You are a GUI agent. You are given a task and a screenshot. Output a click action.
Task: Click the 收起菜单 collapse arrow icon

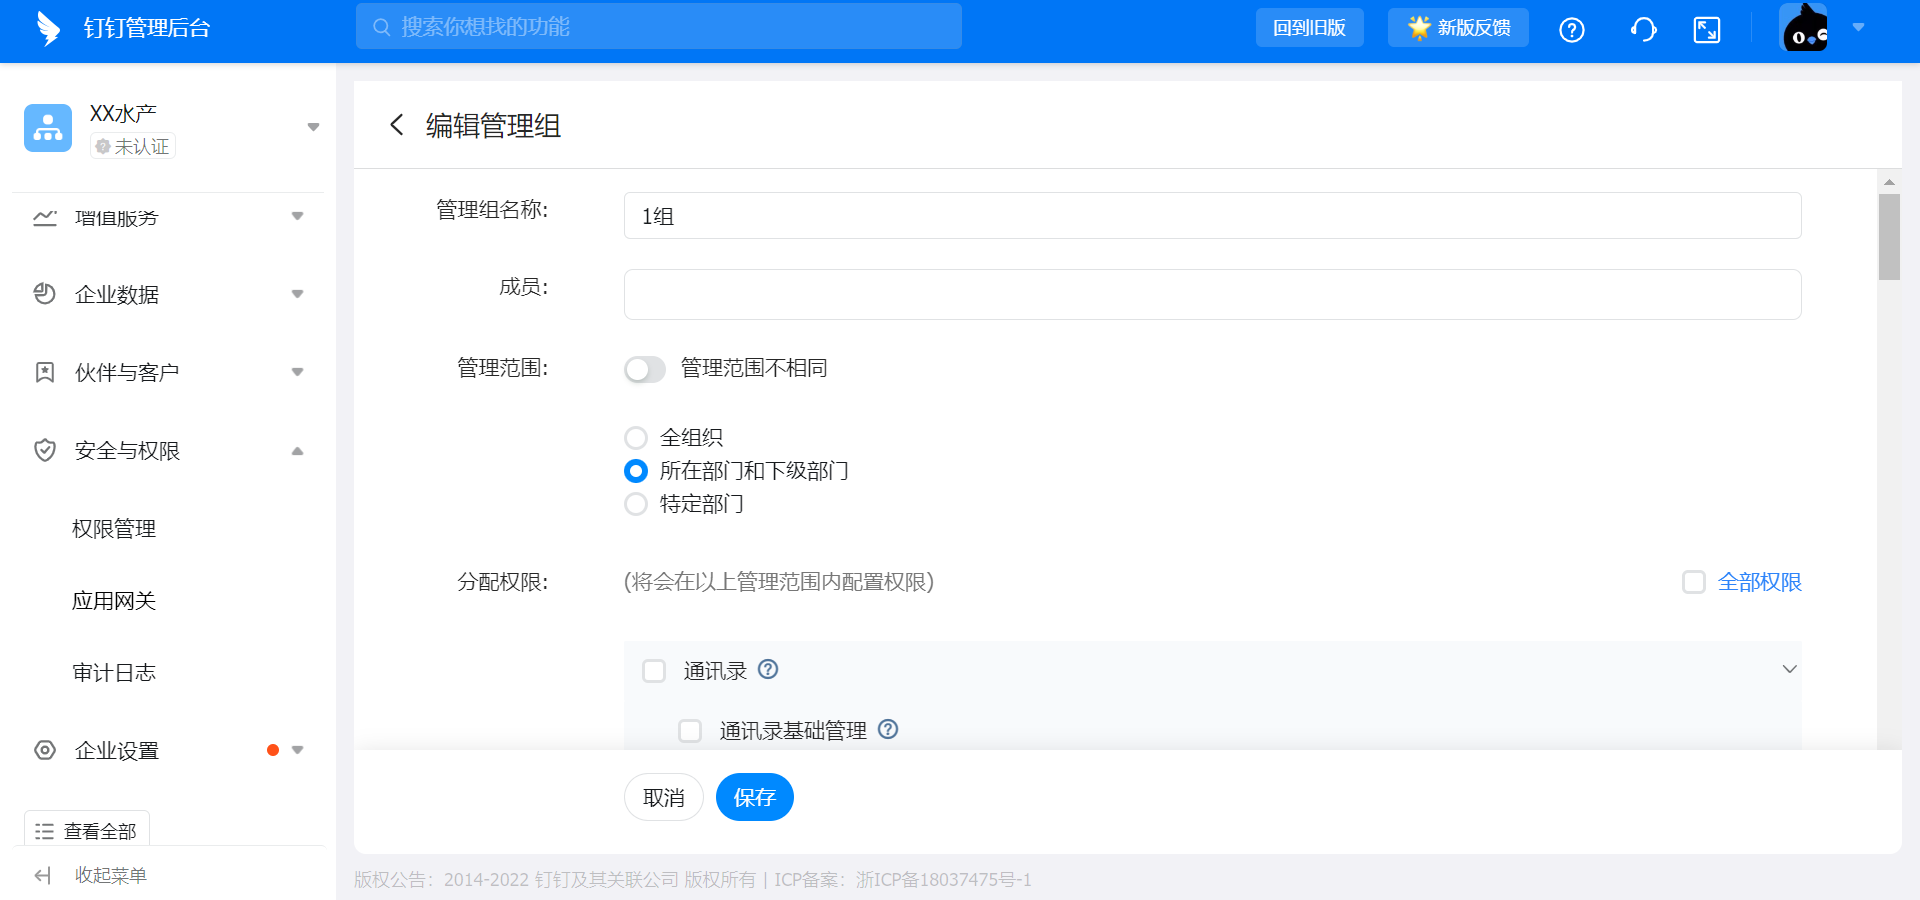coord(42,876)
